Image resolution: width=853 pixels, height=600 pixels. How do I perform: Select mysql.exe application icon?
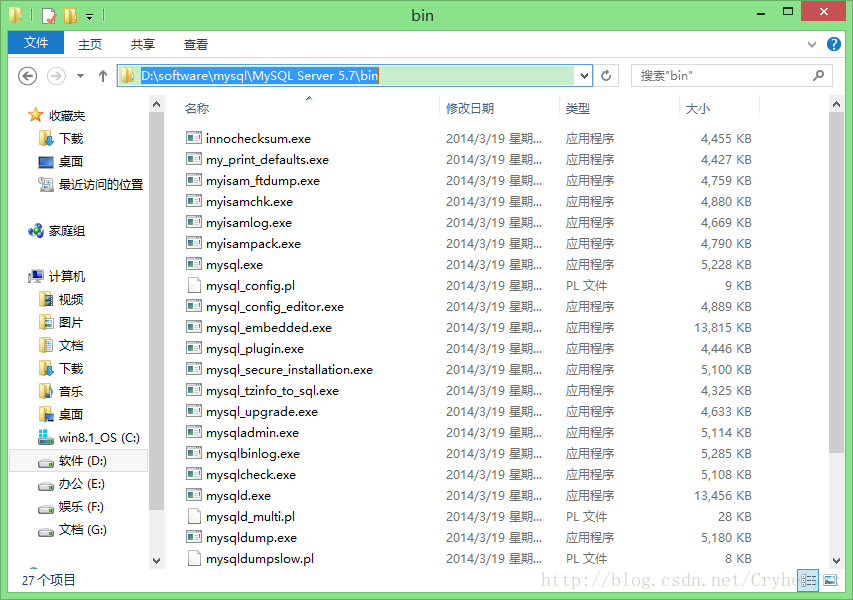pos(194,264)
